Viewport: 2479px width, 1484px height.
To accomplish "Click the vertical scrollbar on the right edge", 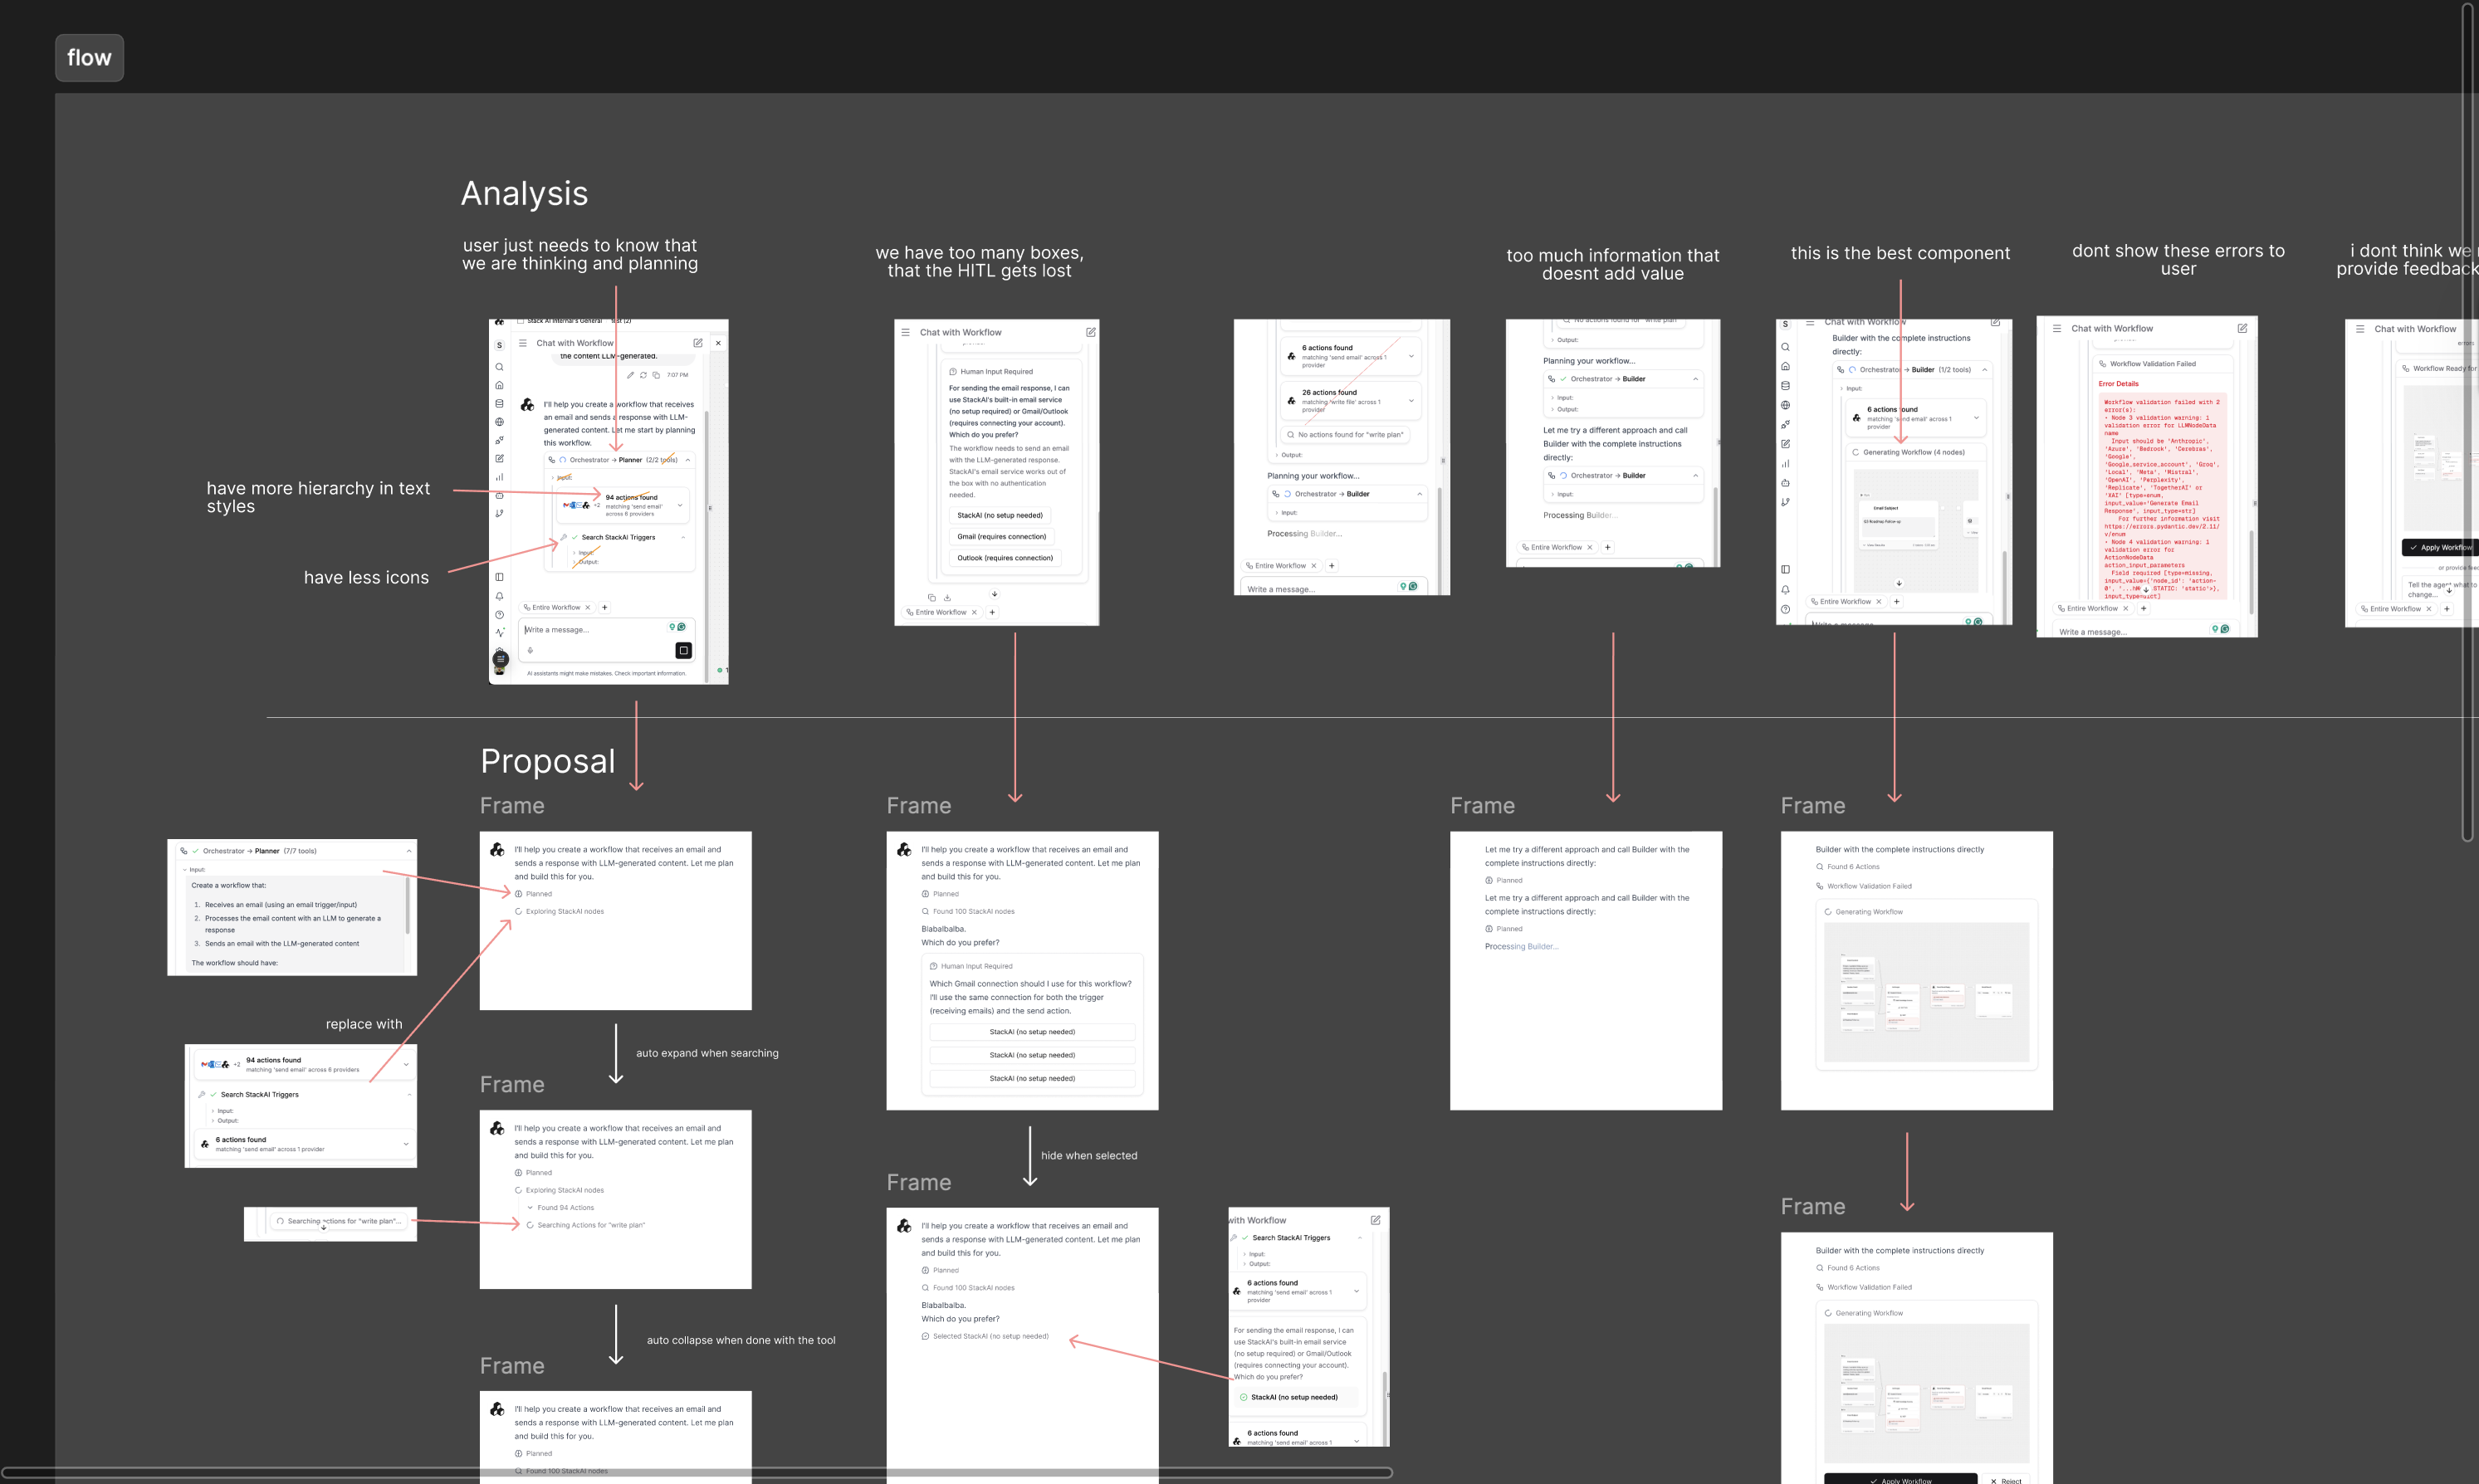I will [2467, 421].
